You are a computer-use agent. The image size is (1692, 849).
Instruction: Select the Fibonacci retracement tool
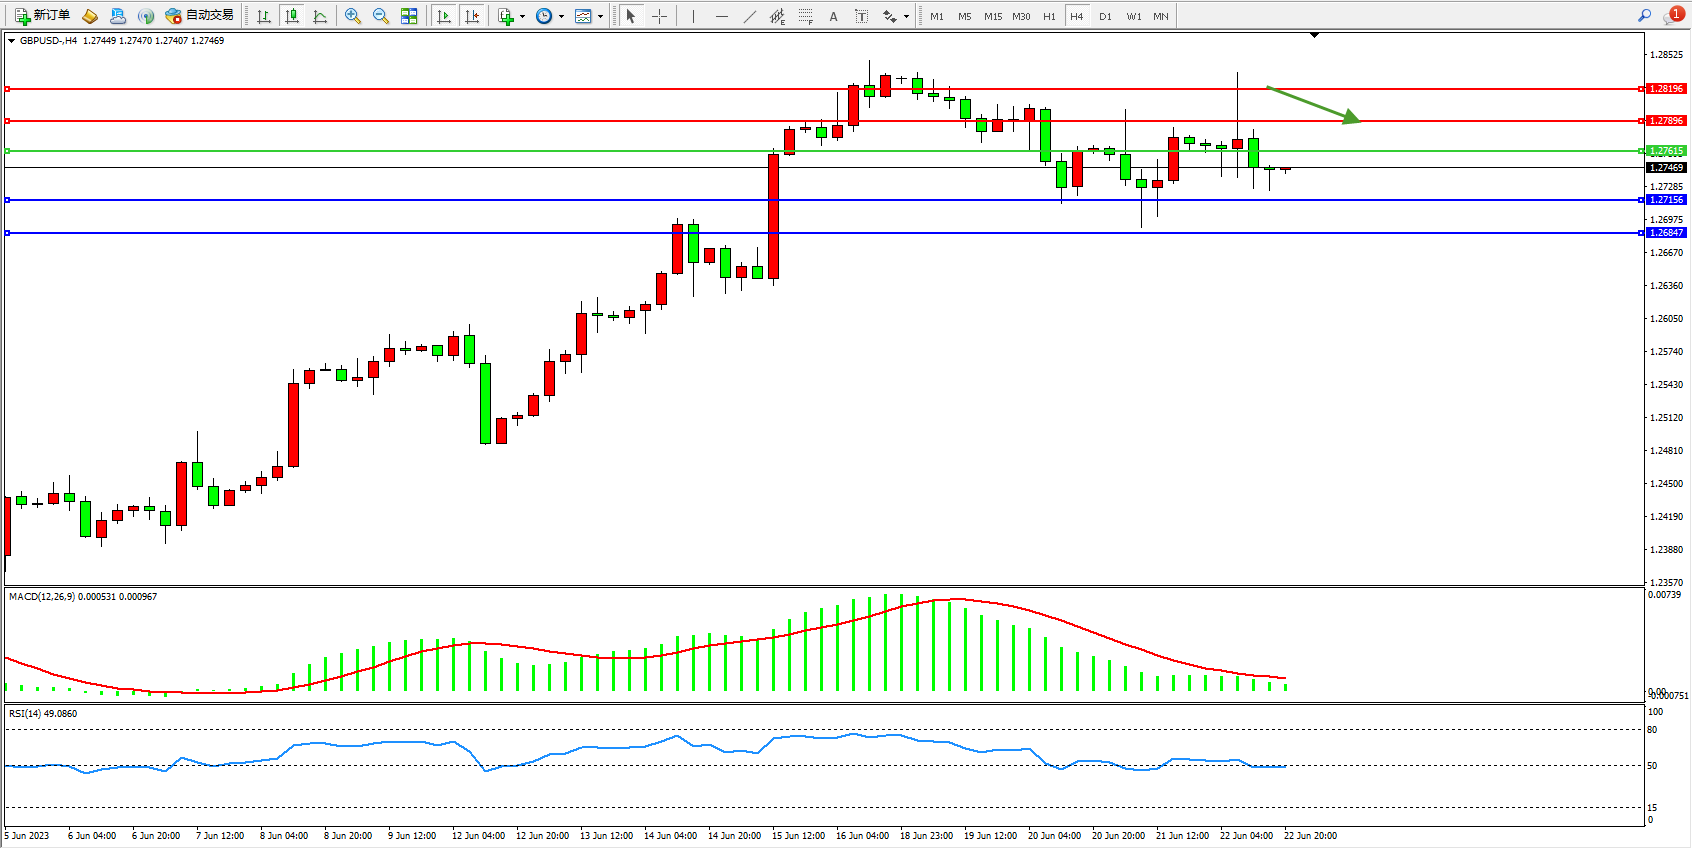click(805, 16)
